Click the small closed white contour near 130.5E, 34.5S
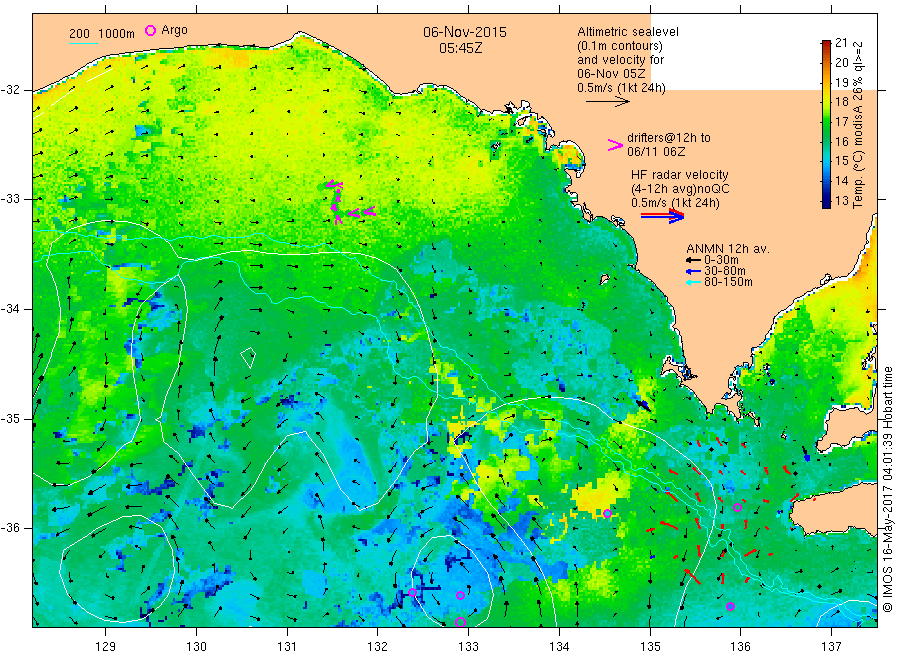The height and width of the screenshot is (660, 900). tap(248, 357)
